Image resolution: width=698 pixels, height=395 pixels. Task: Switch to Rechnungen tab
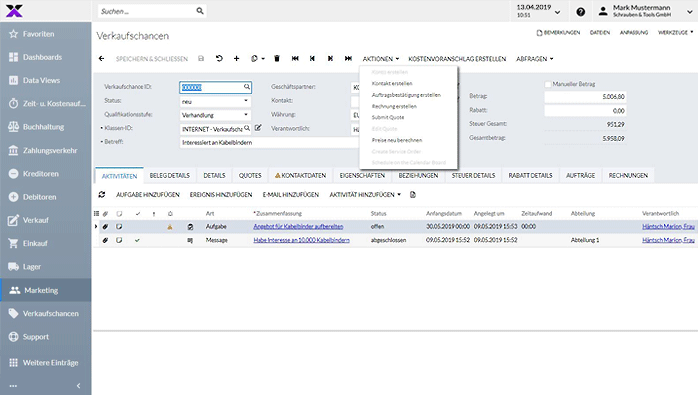click(x=628, y=175)
